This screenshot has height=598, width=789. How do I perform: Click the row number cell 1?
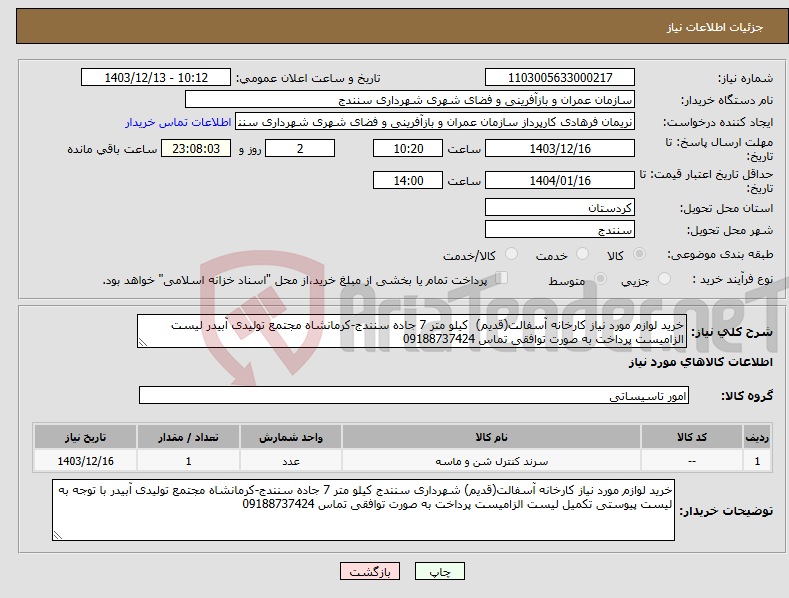pyautogui.click(x=757, y=461)
